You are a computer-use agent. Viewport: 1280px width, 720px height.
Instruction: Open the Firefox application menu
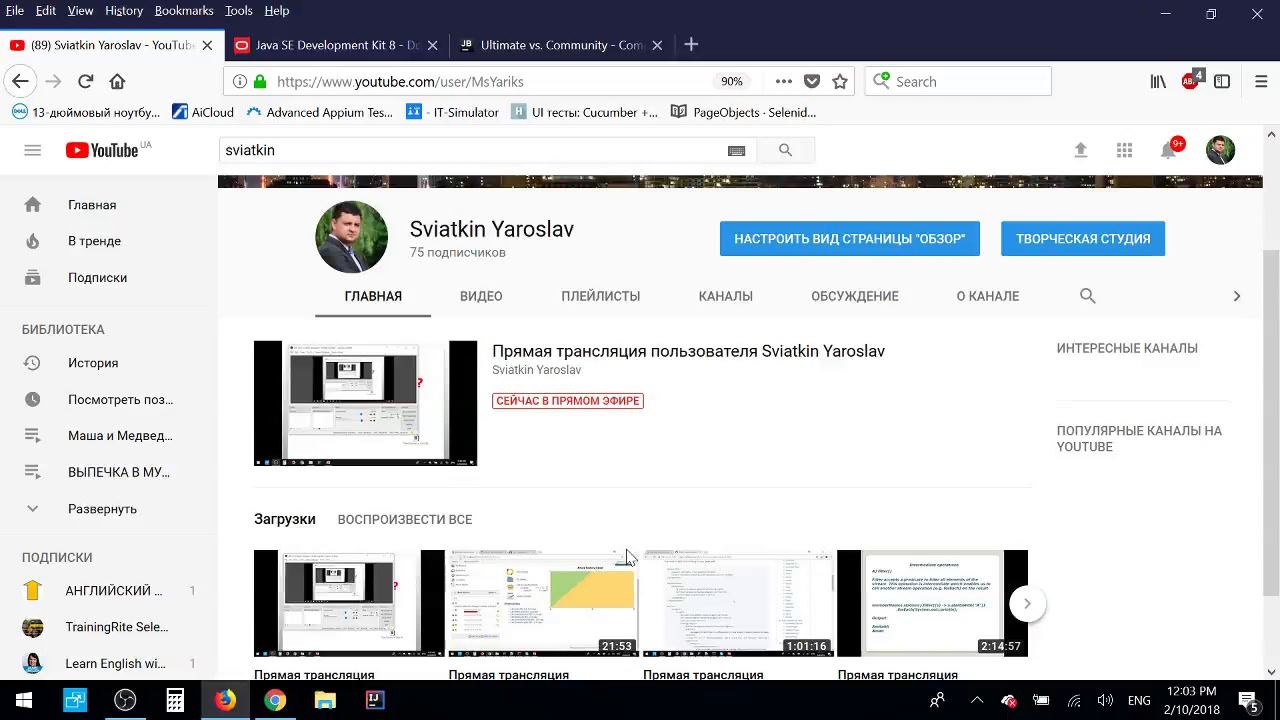click(x=1260, y=82)
